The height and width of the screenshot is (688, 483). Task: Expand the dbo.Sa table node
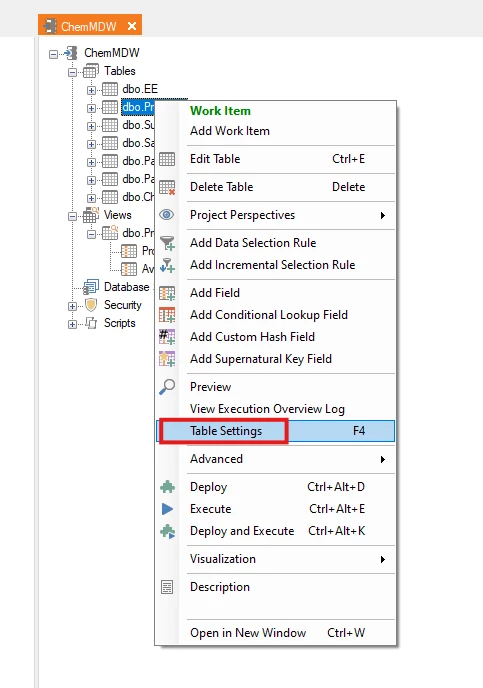pyautogui.click(x=91, y=144)
